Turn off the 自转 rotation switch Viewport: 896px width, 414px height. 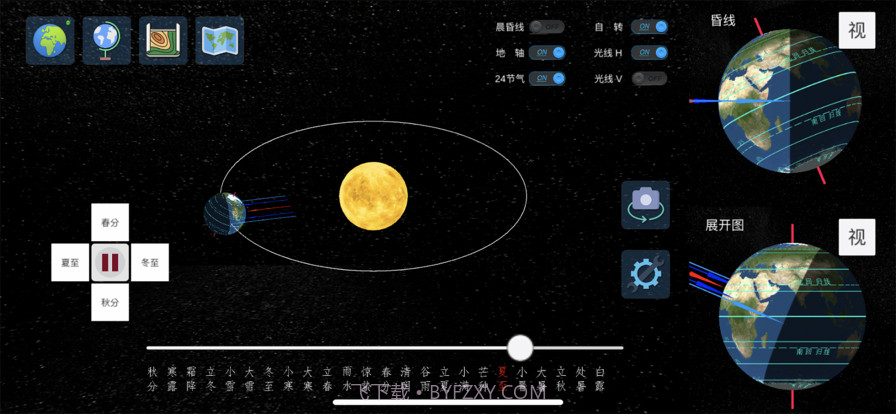click(649, 27)
